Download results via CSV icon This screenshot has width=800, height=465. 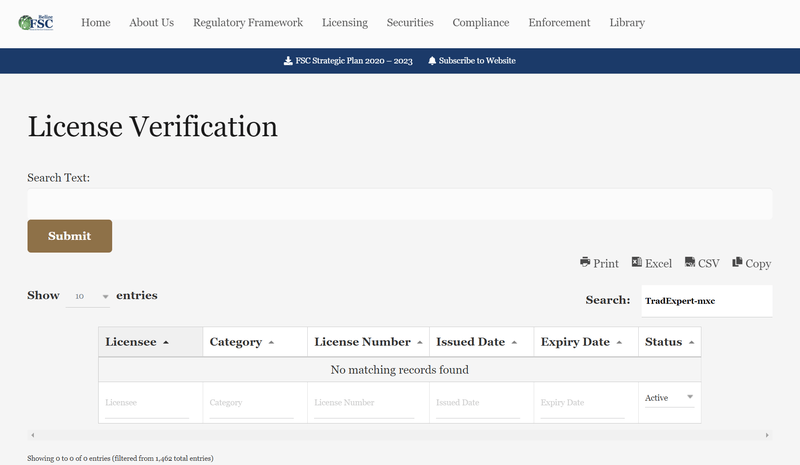(690, 263)
